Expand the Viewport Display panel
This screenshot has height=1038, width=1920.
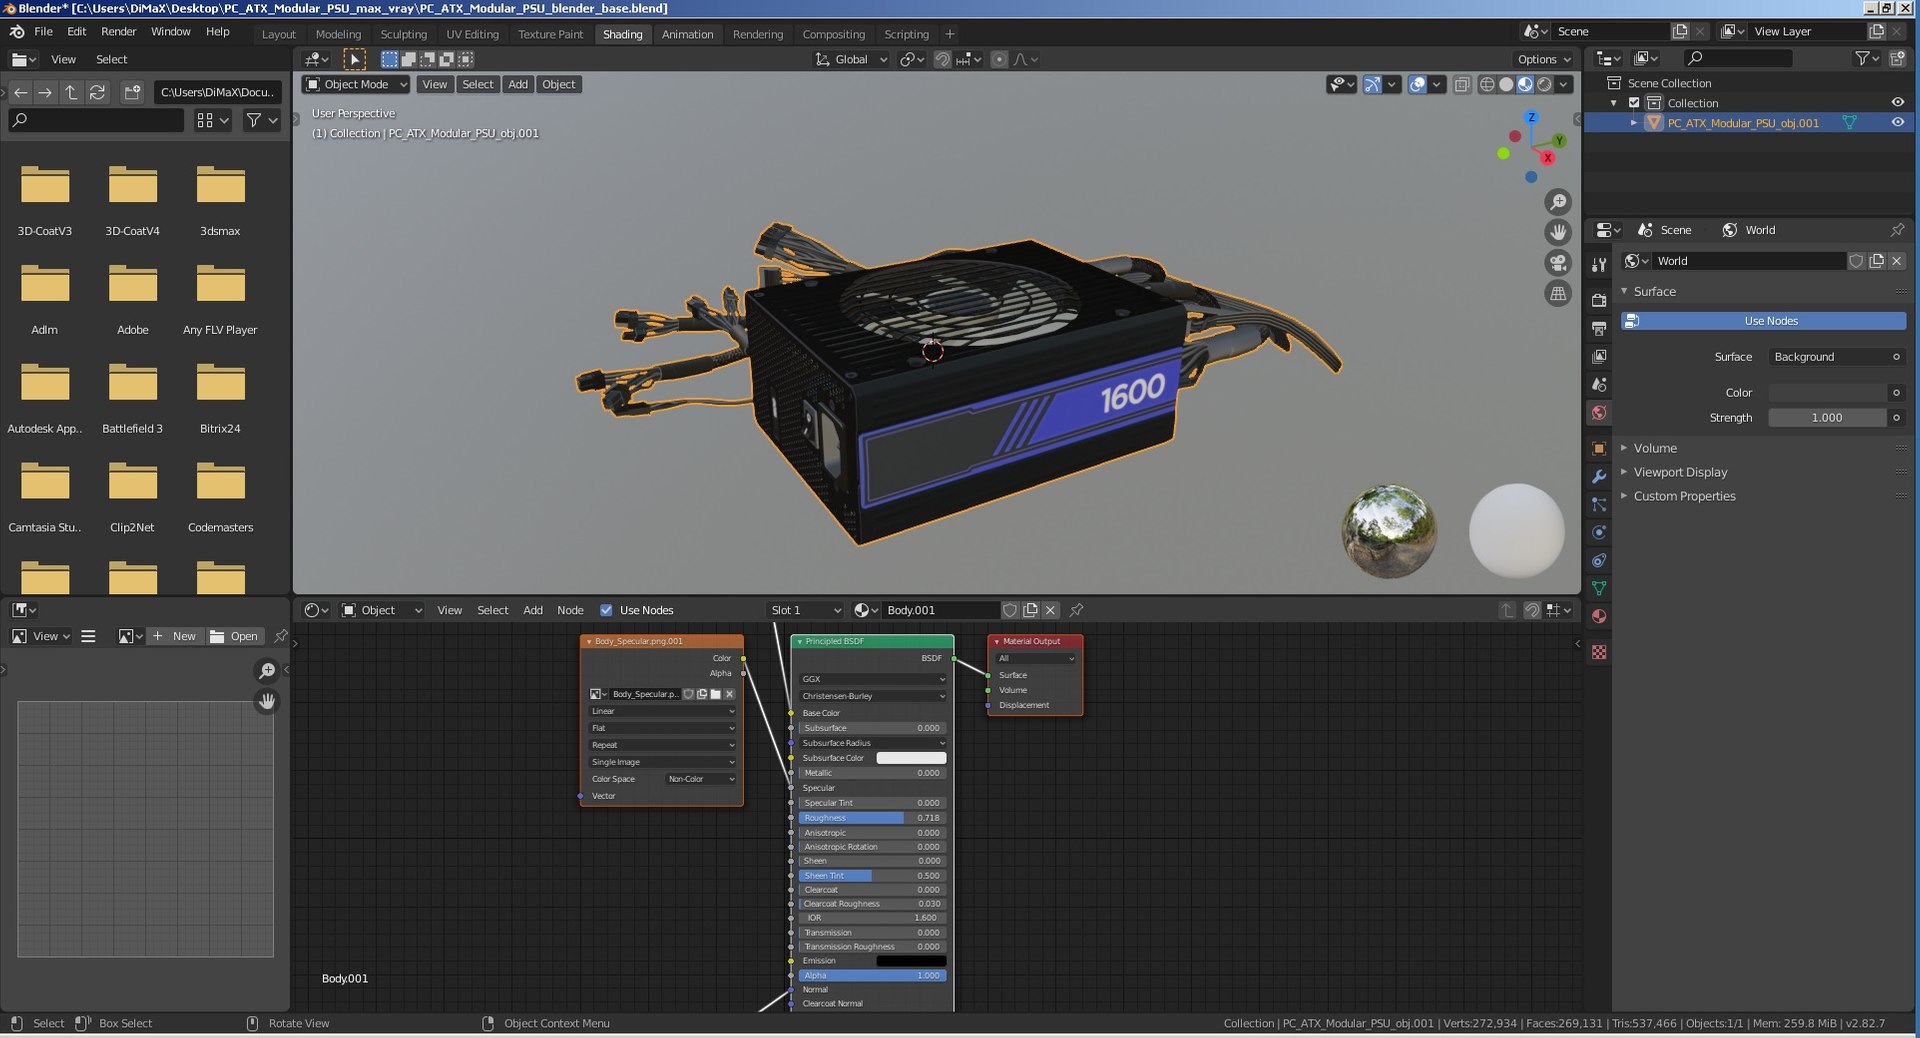coord(1680,472)
